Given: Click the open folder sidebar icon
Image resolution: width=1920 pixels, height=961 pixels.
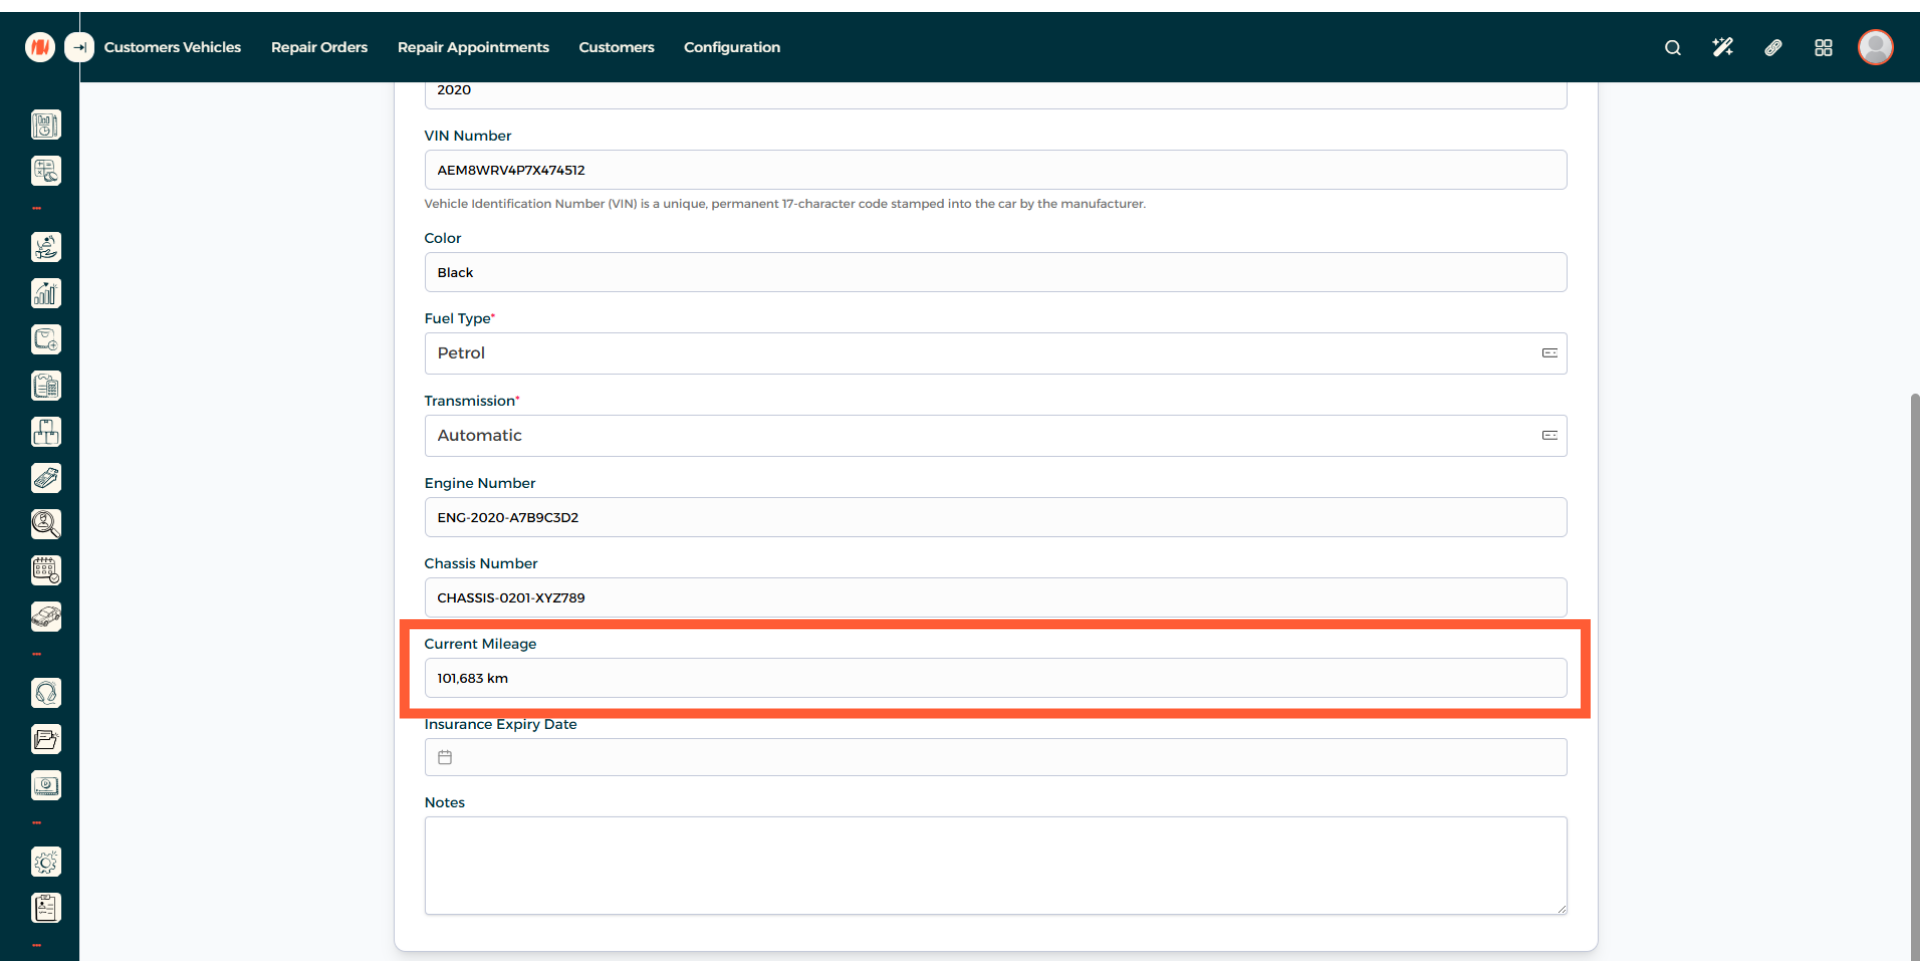Looking at the screenshot, I should 46,739.
